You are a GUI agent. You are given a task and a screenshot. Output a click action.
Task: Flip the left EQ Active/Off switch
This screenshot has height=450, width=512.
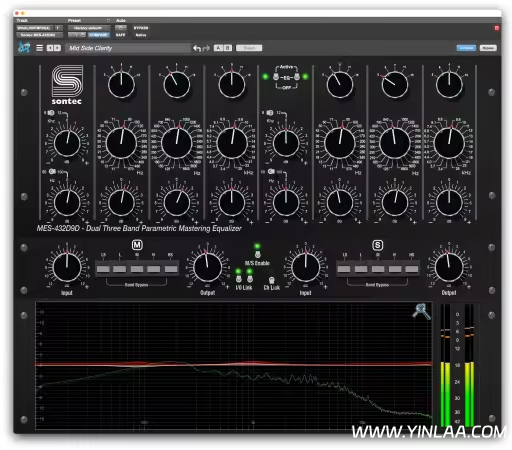276,77
